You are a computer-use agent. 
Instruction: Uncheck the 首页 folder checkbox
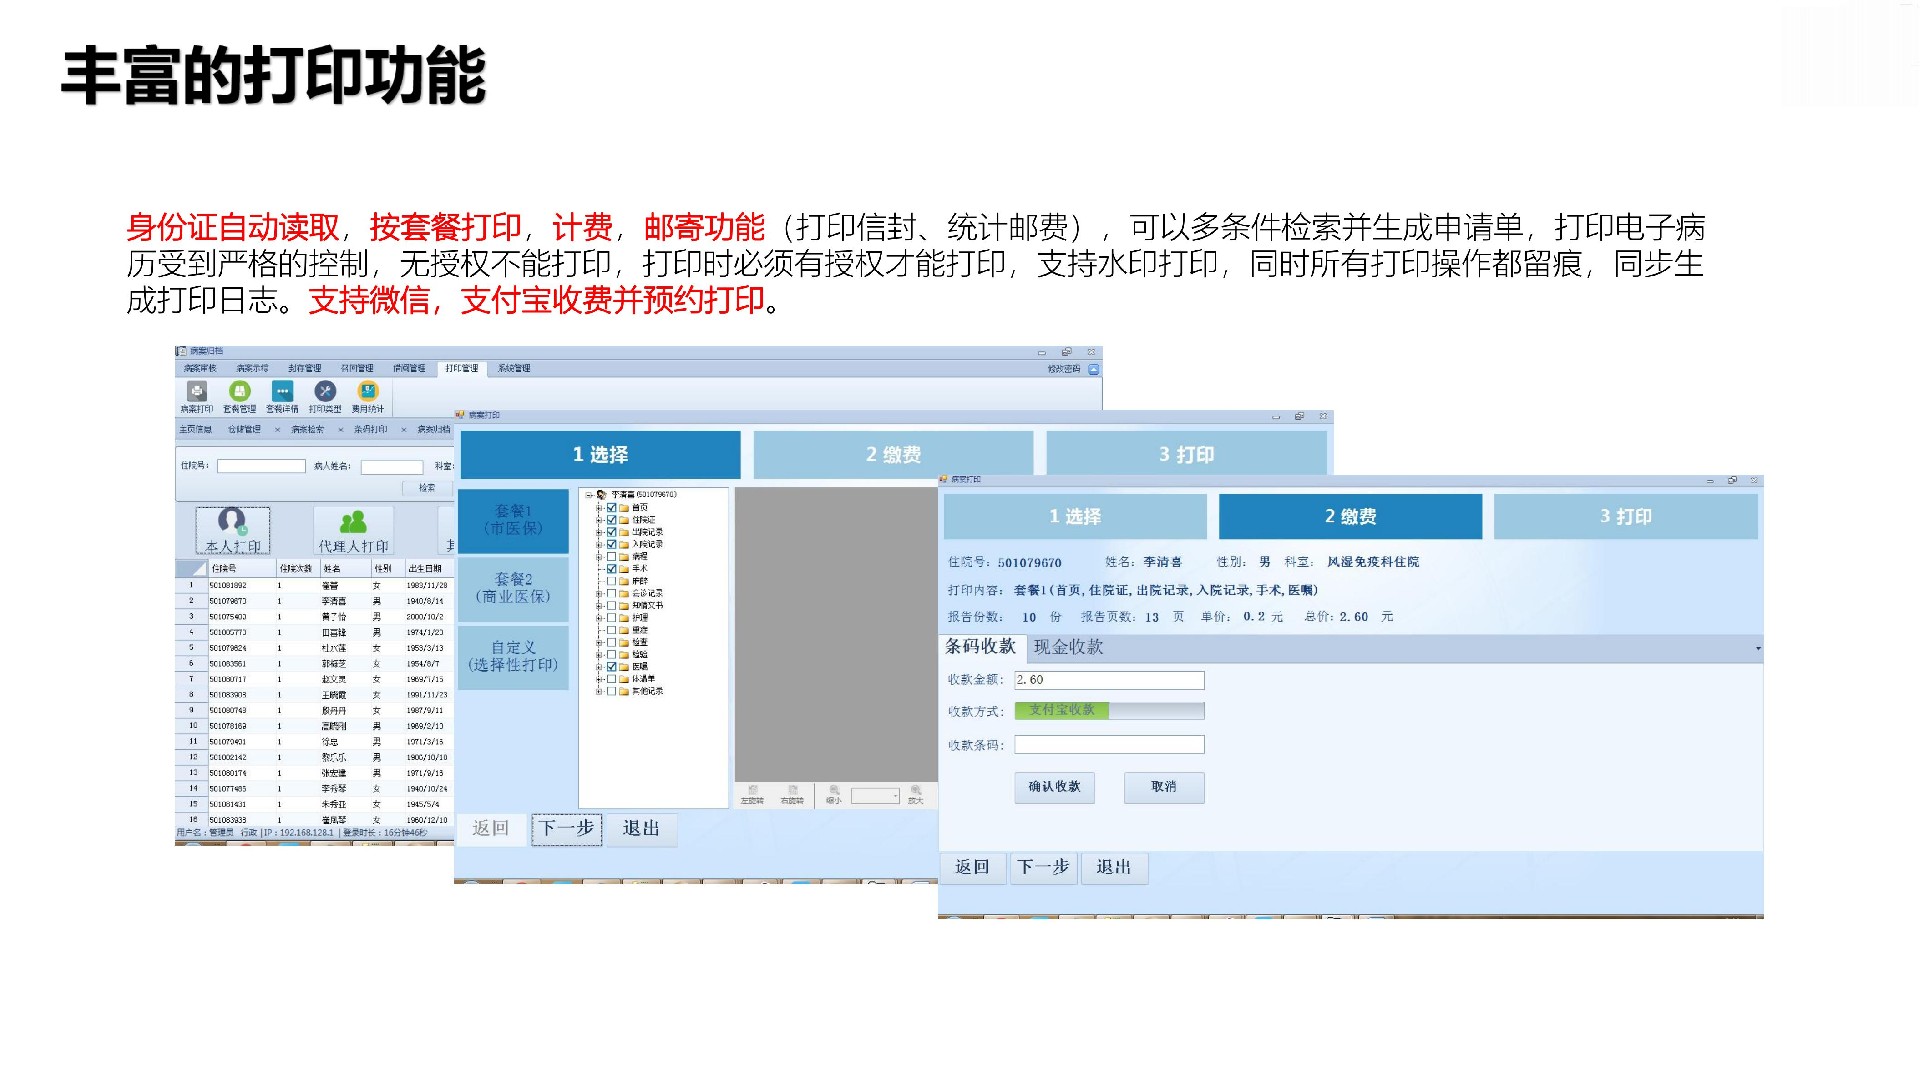point(612,508)
